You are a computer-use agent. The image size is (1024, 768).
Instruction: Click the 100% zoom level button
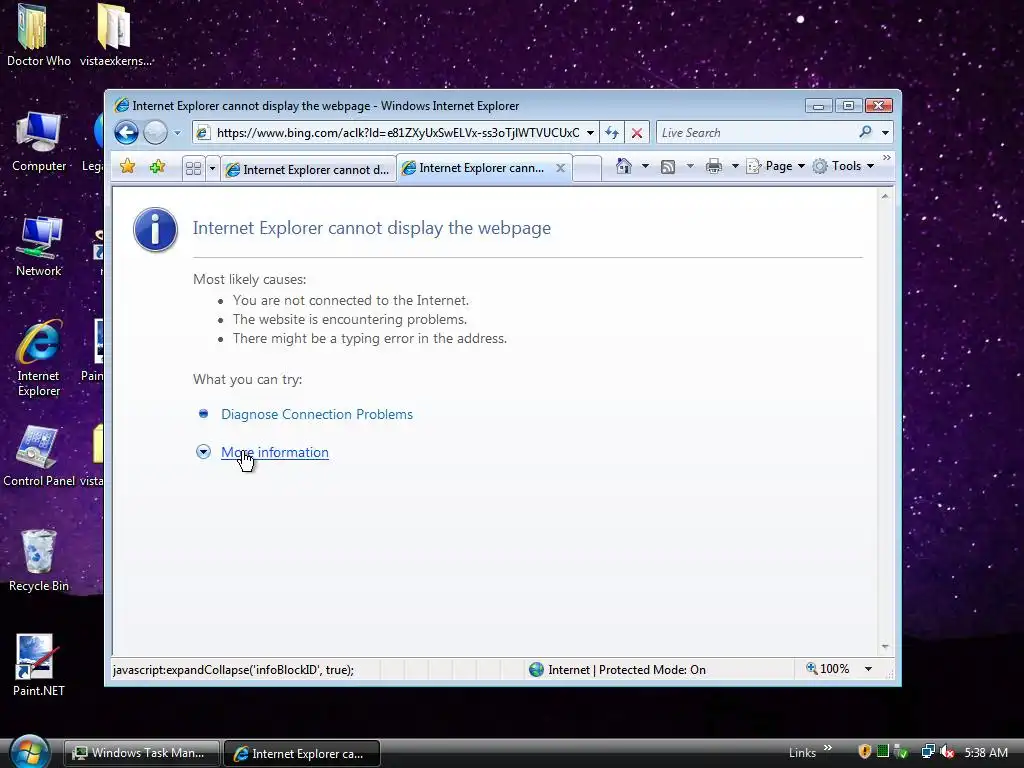(827, 669)
